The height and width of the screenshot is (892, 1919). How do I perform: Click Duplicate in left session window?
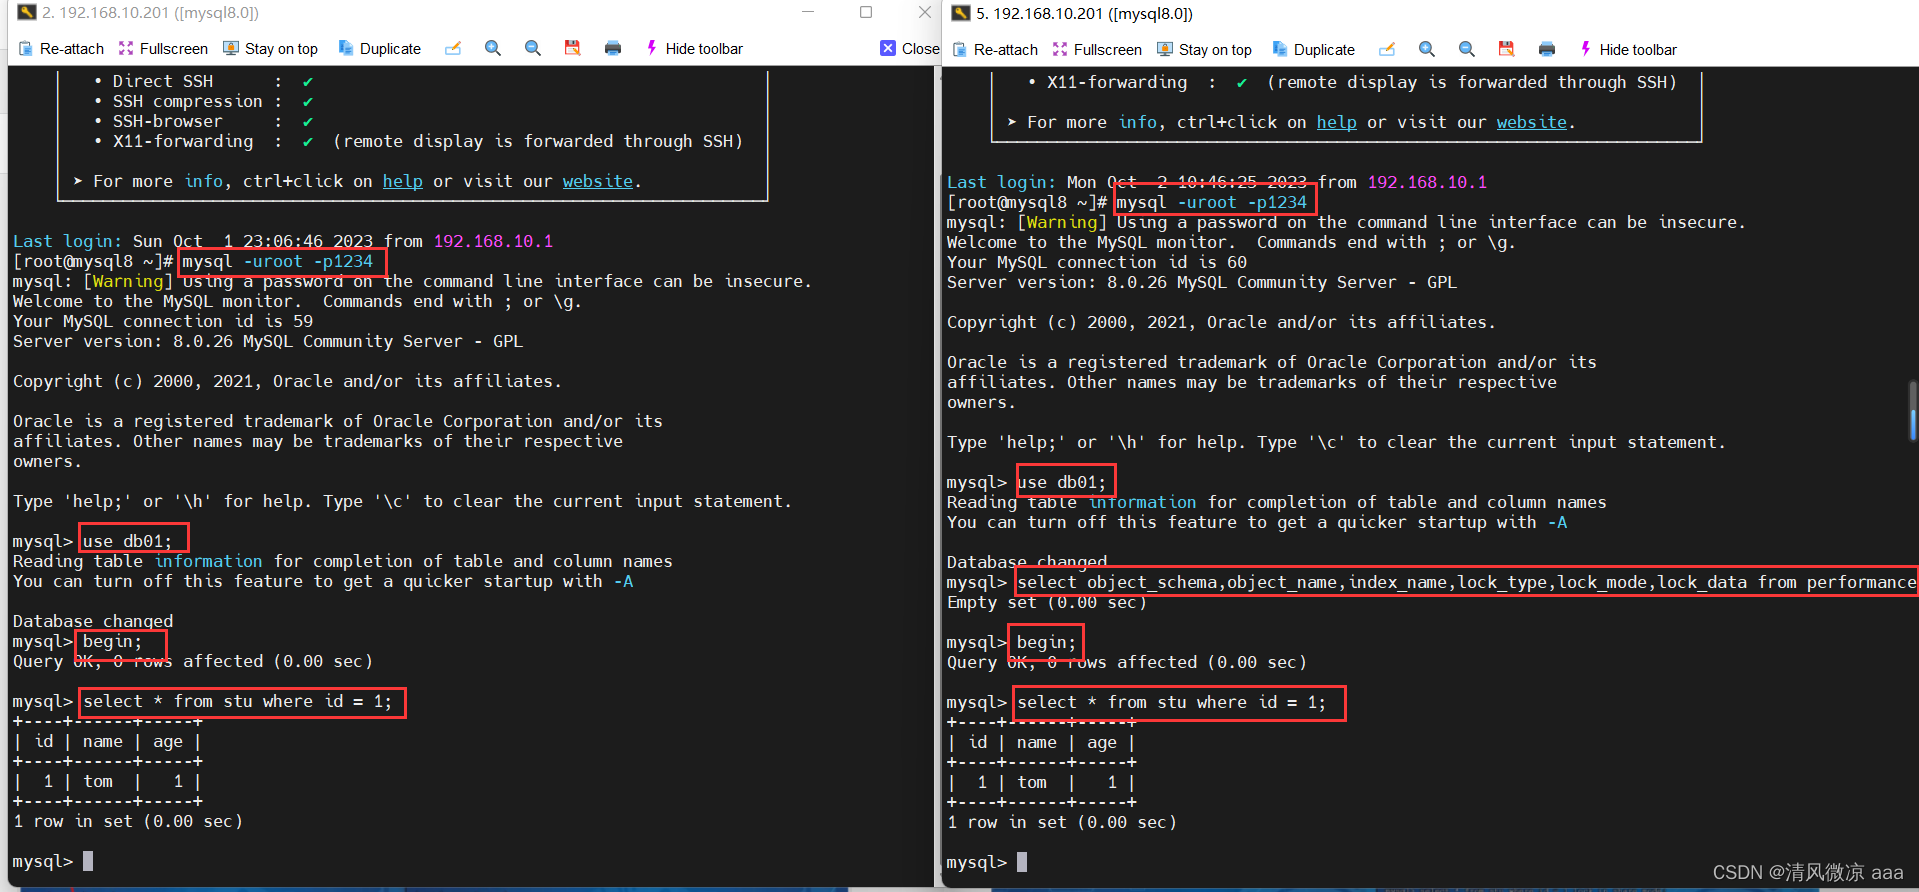[379, 48]
